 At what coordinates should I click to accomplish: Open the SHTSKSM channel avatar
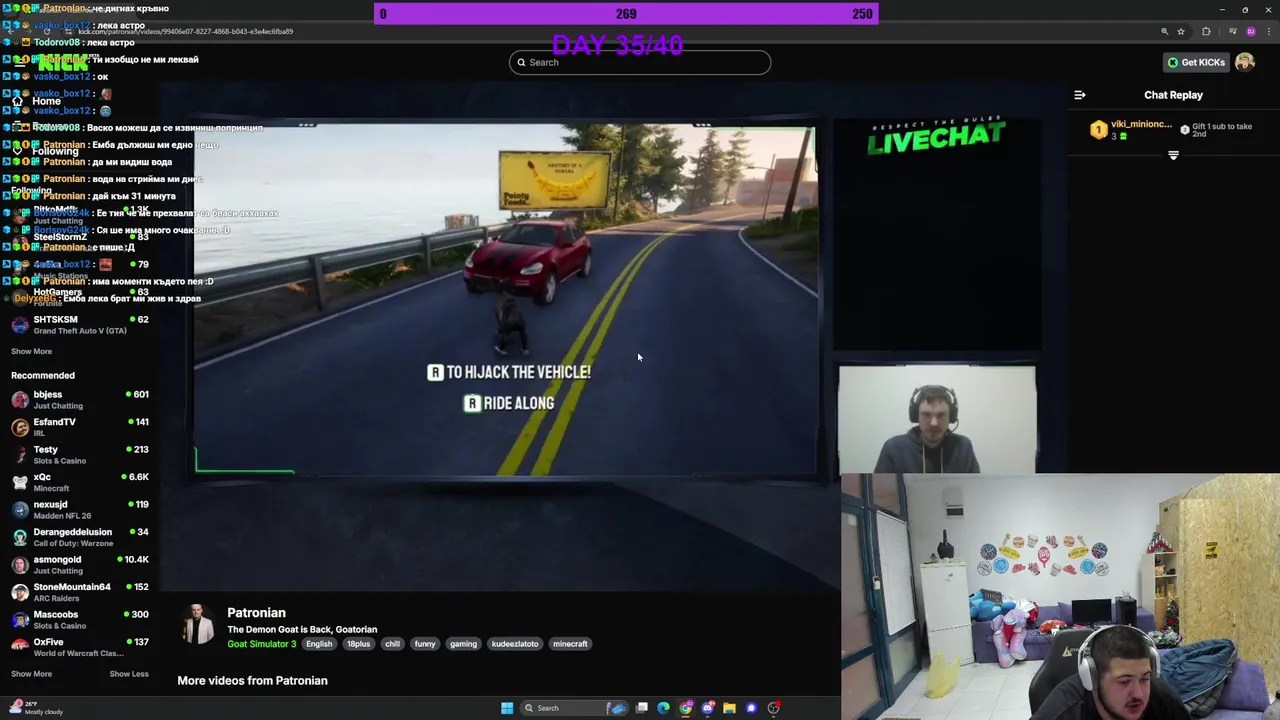[x=20, y=325]
